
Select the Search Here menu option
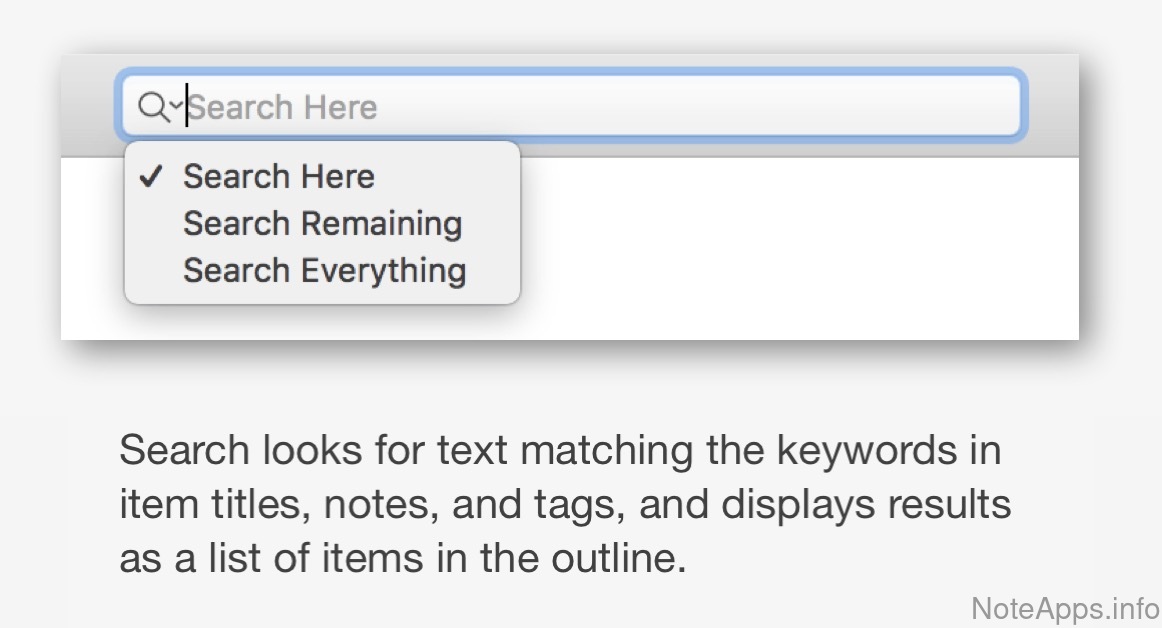tap(278, 177)
